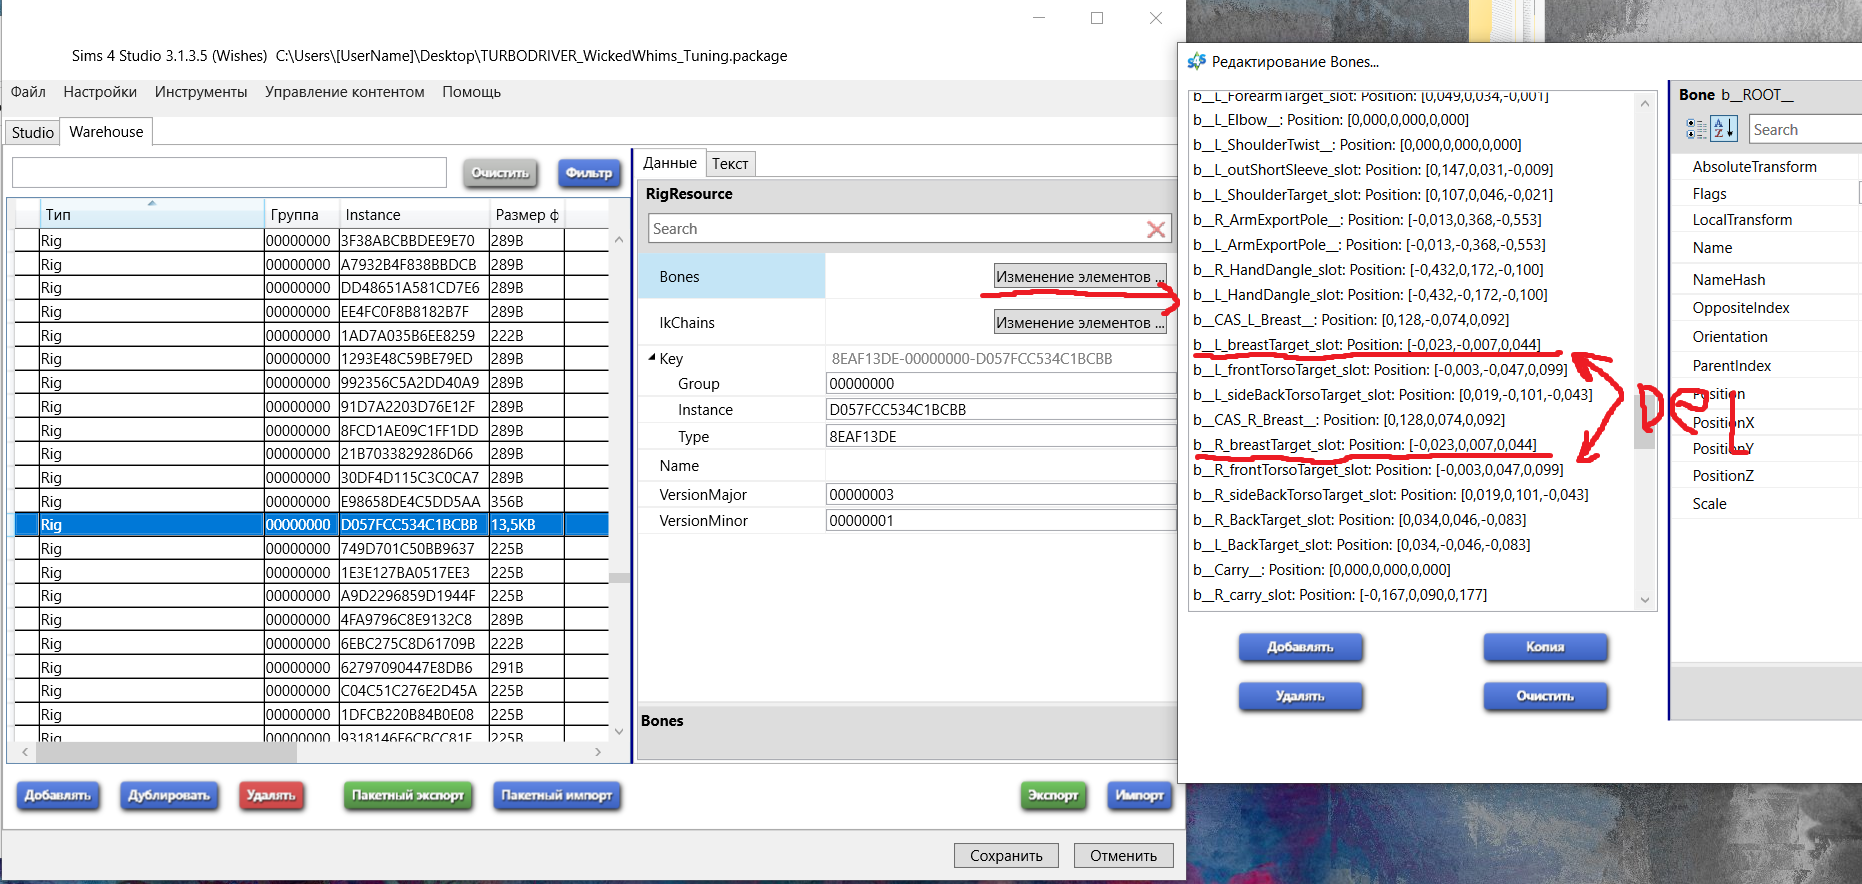
Task: Save changes with the Сохранить button
Action: 1006,855
